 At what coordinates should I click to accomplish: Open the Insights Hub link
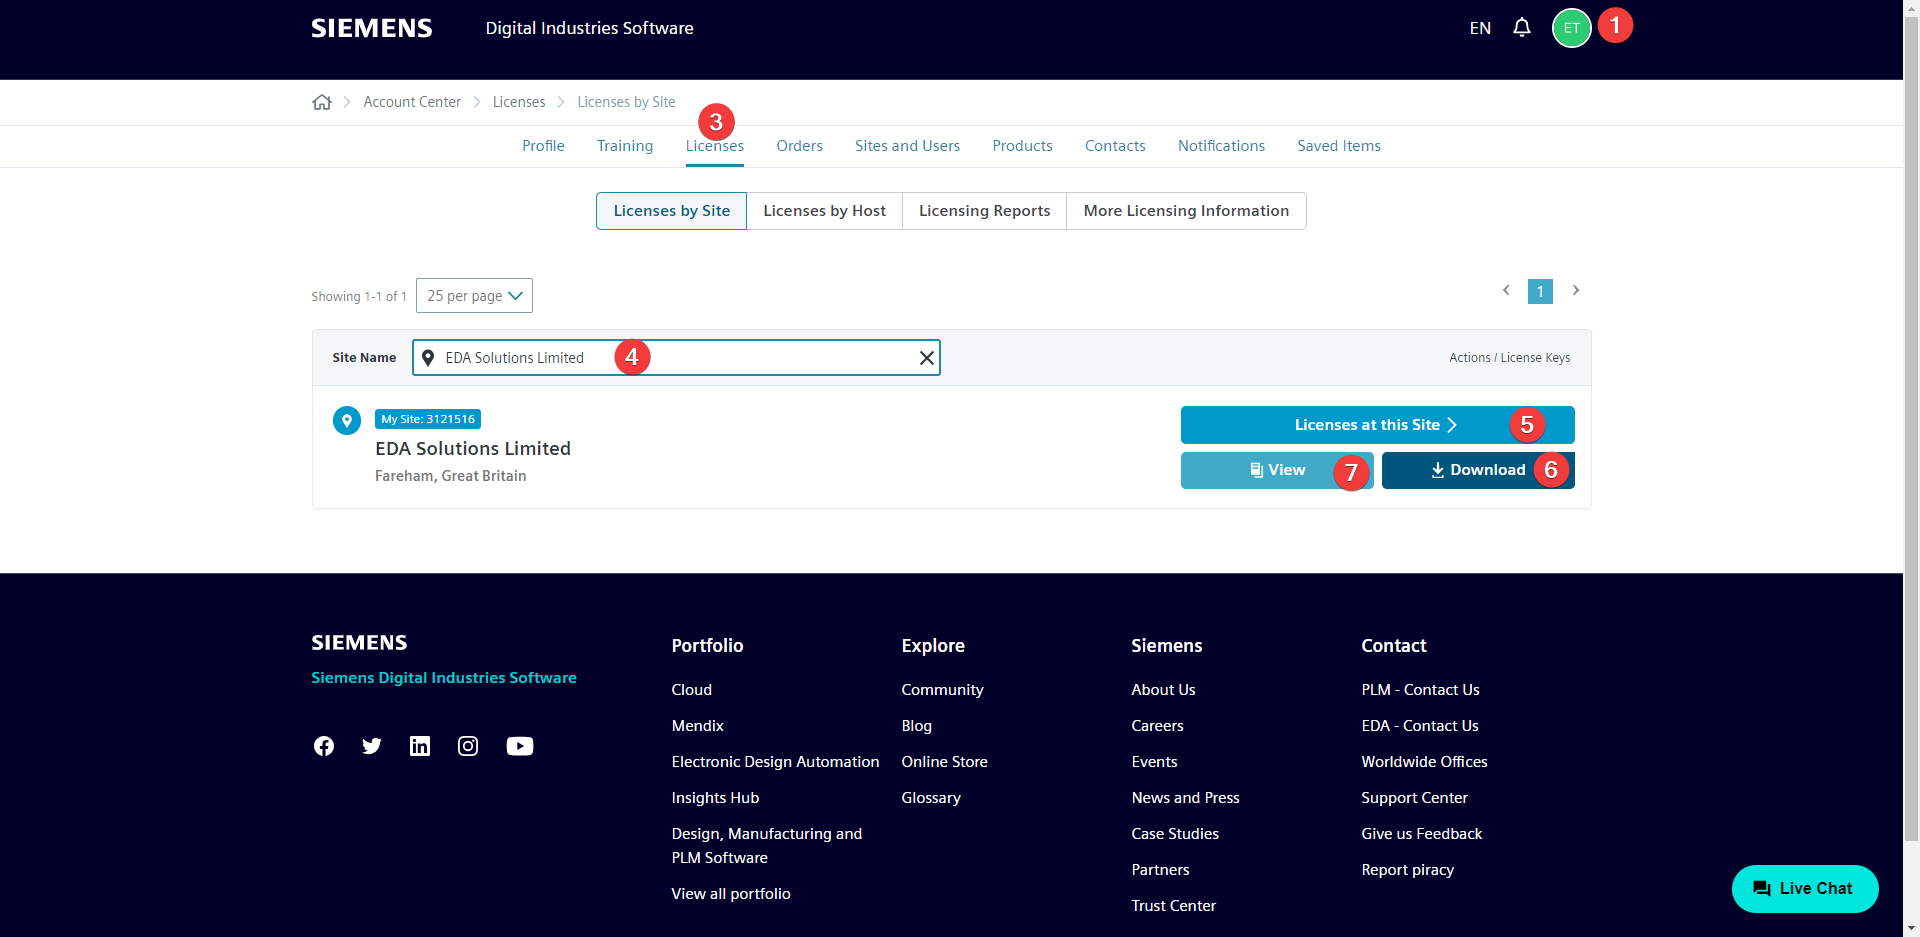click(715, 798)
